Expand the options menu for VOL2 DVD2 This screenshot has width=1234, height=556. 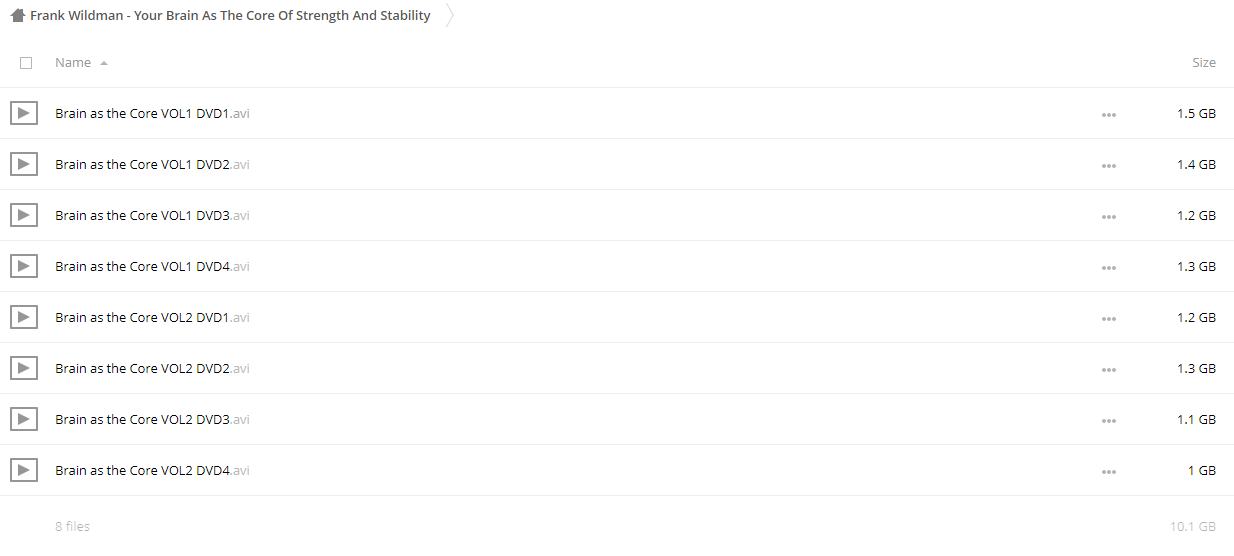click(x=1108, y=369)
